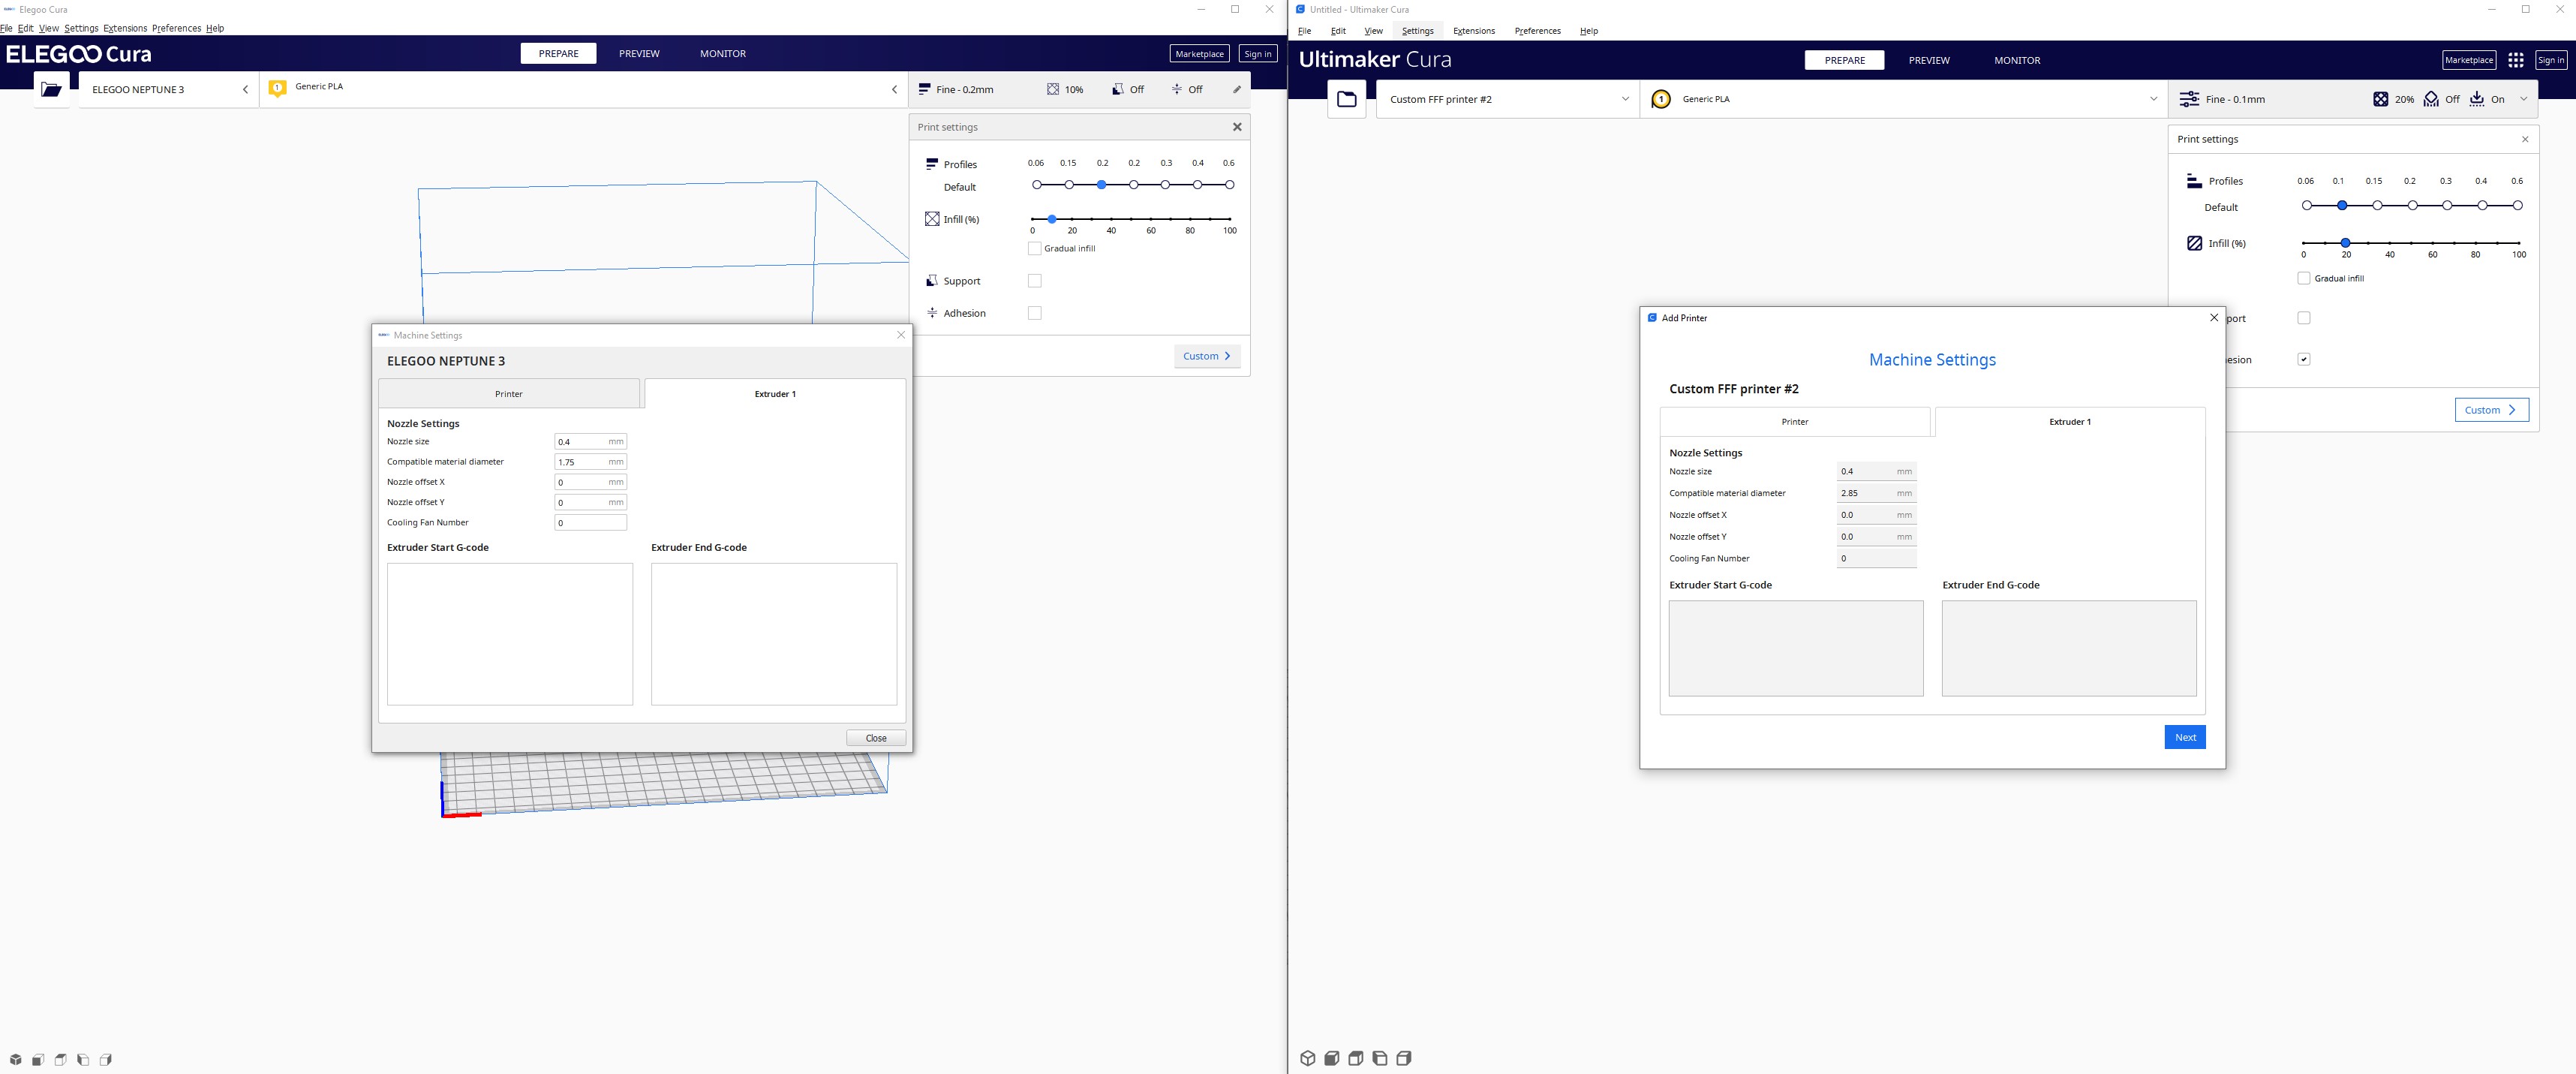Select right view icon in Ultimaker Cura

tap(1404, 1058)
